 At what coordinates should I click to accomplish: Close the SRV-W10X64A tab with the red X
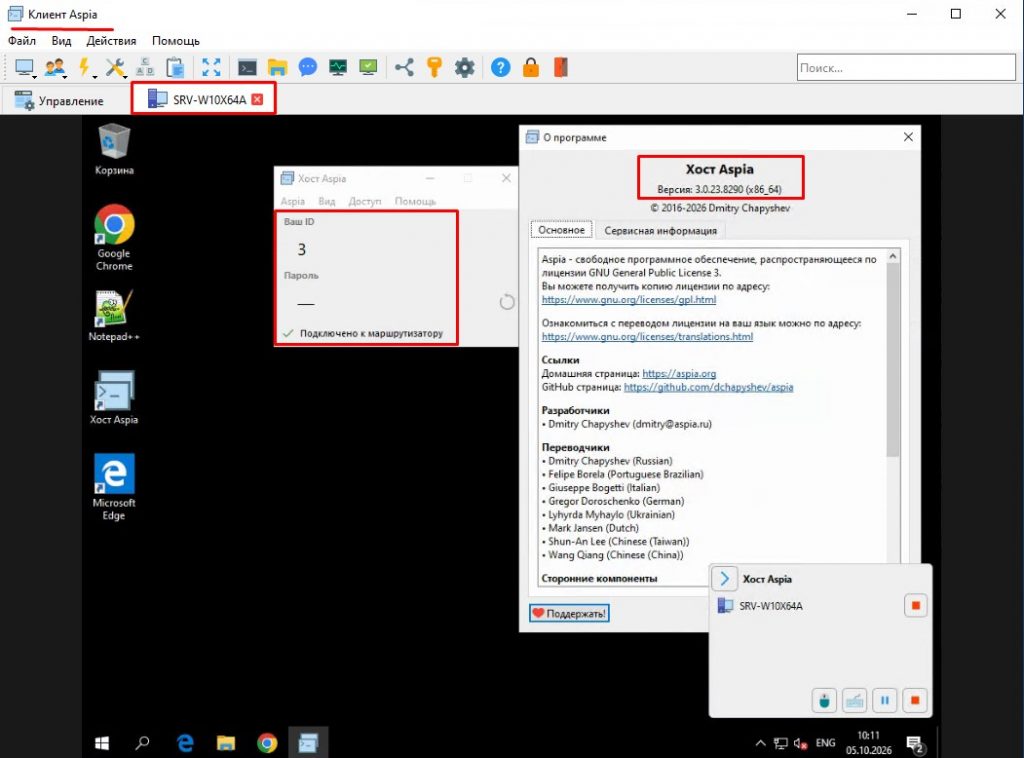tap(258, 99)
